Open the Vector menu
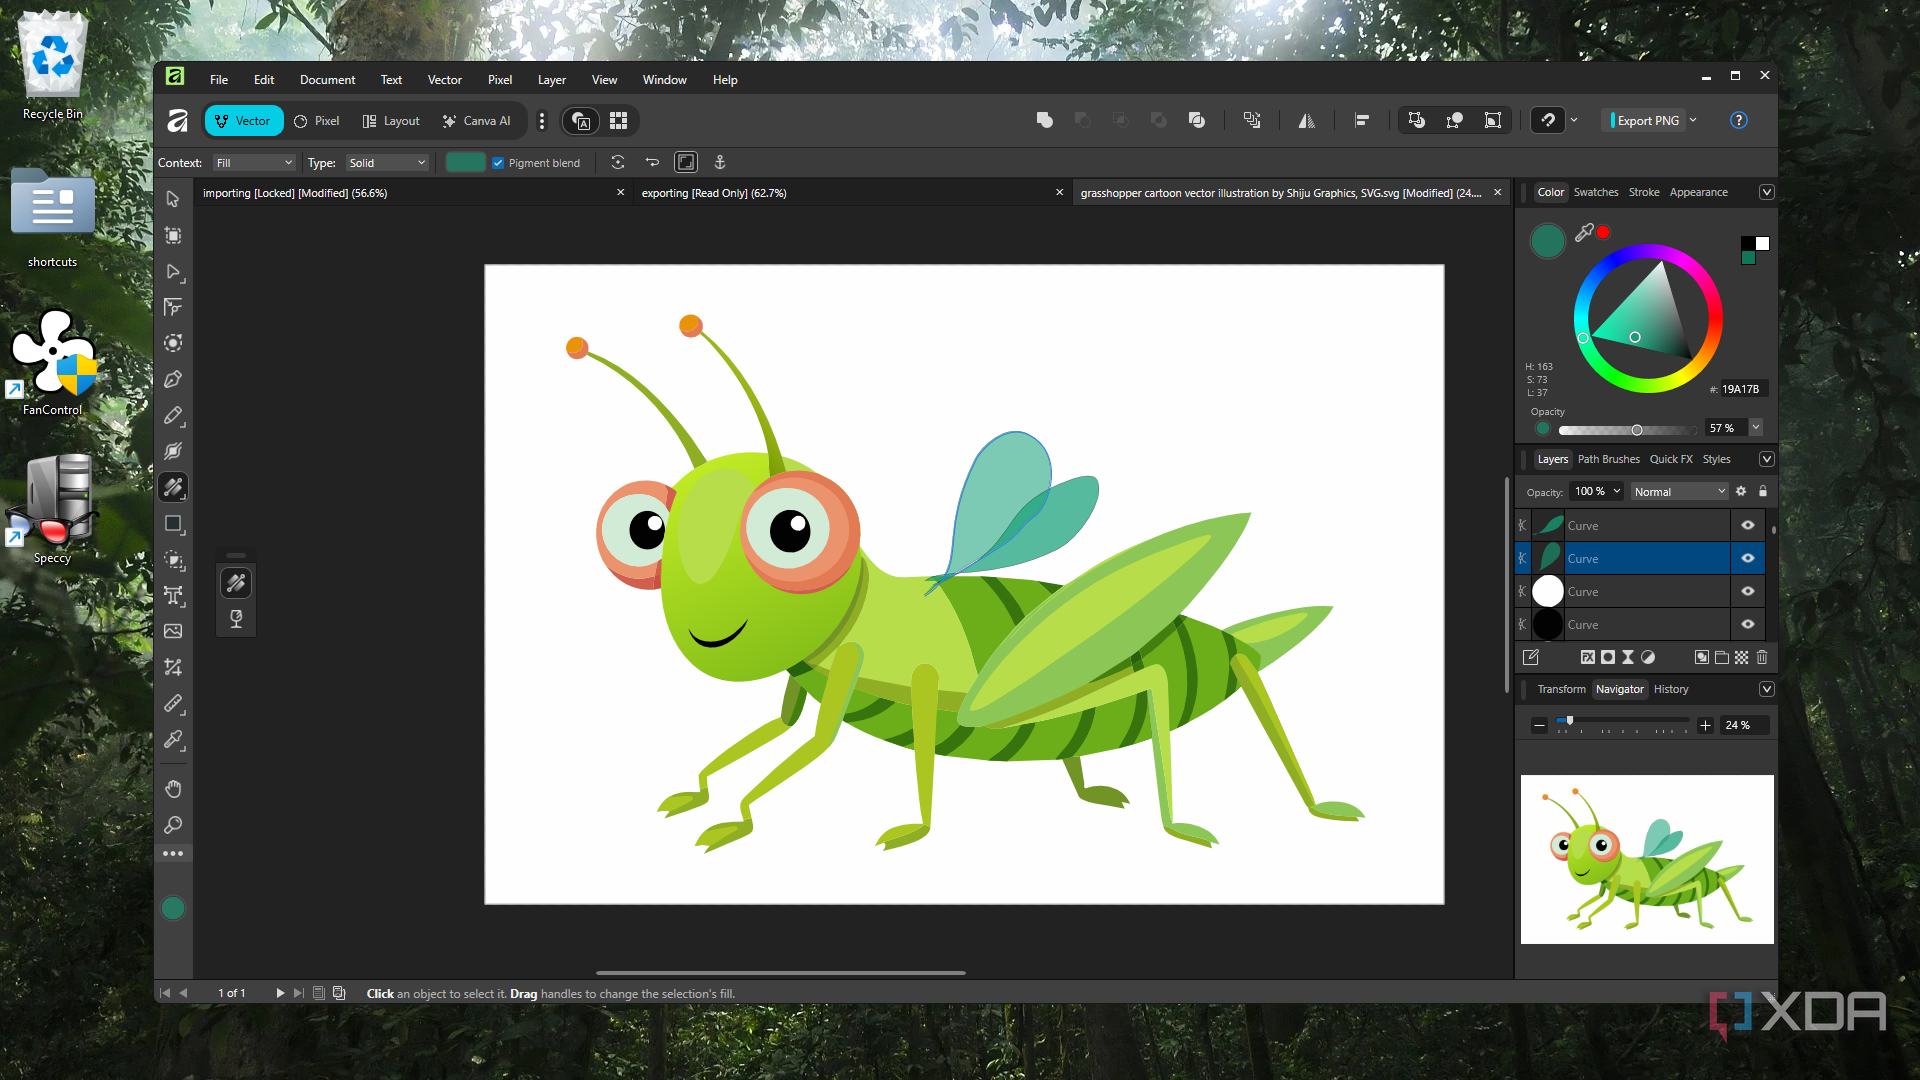Image resolution: width=1920 pixels, height=1080 pixels. [x=444, y=80]
